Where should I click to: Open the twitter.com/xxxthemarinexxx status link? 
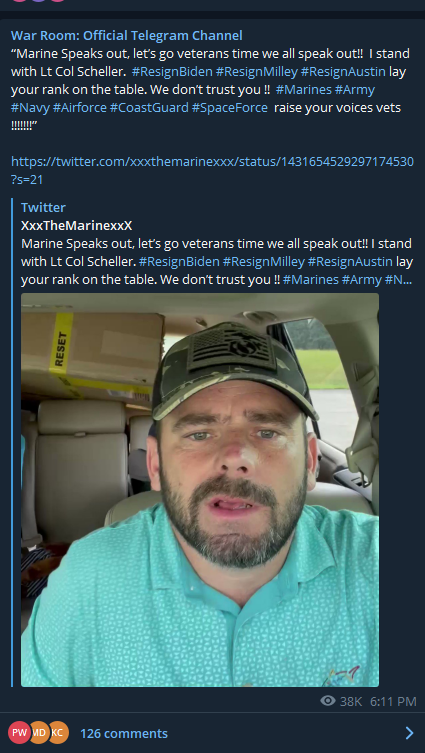click(212, 170)
